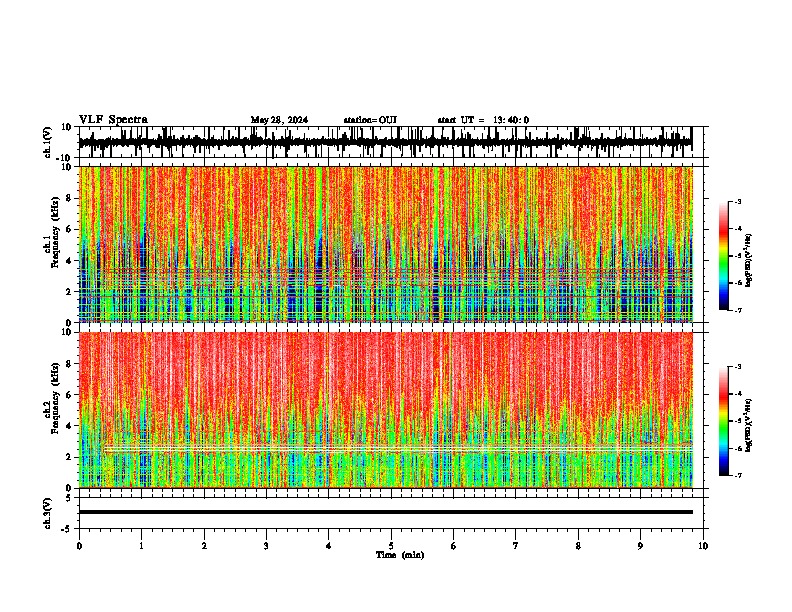
Task: Click the ch.2 spectrogram colorbar scale
Action: click(724, 421)
